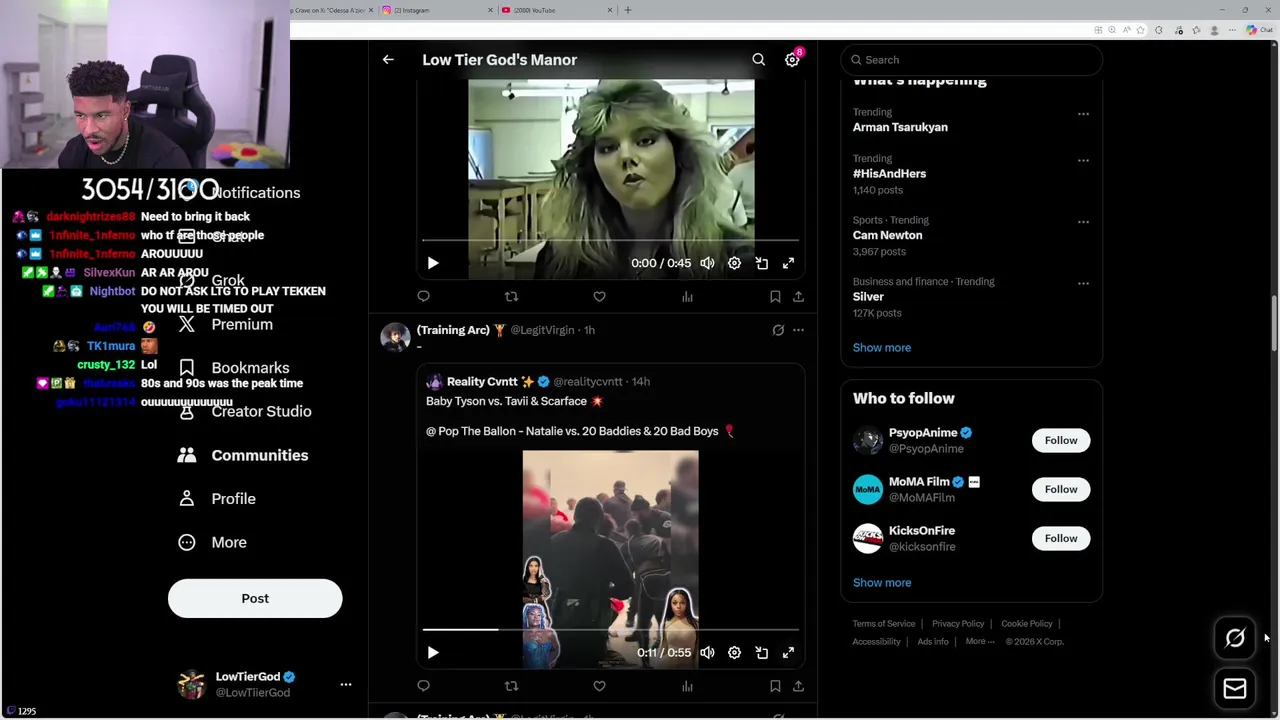Share the first video post

tap(798, 296)
